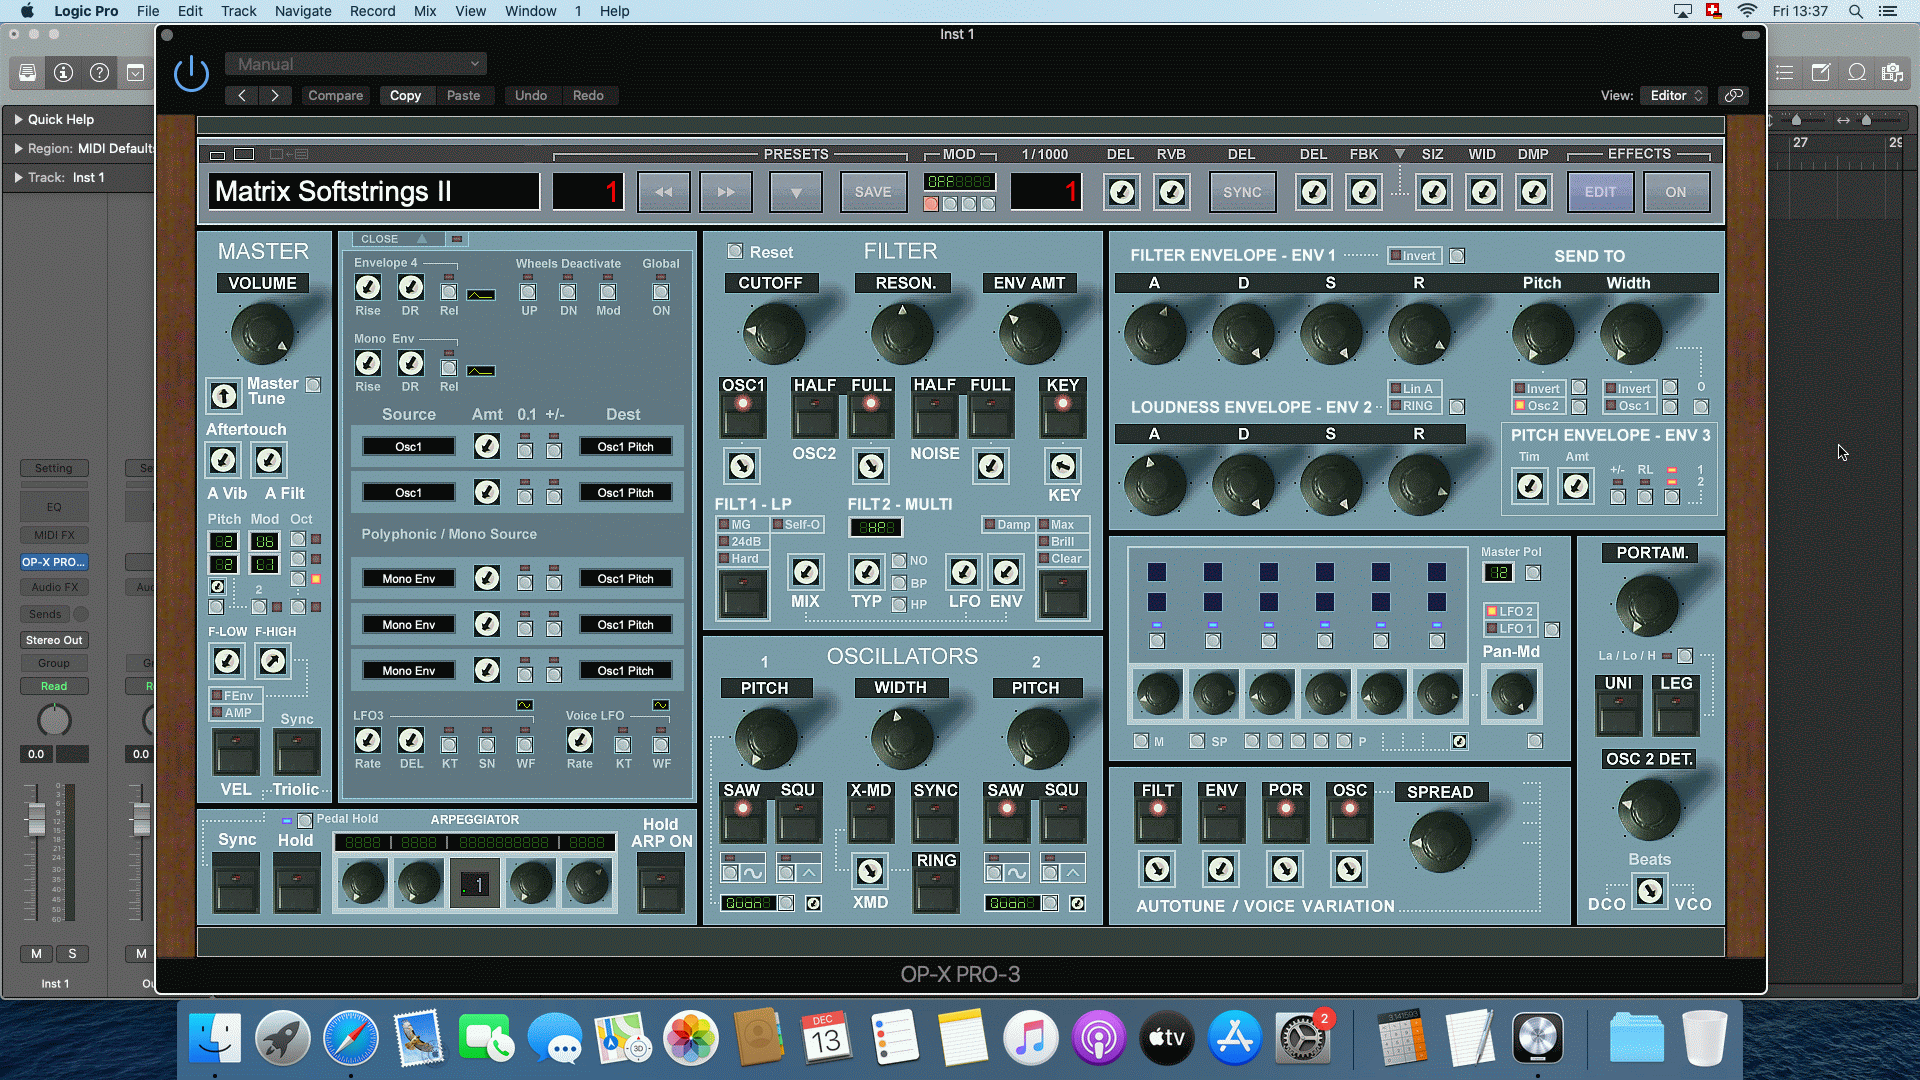1920x1080 pixels.
Task: Toggle the Hold ARP ON switch
Action: pyautogui.click(x=661, y=884)
